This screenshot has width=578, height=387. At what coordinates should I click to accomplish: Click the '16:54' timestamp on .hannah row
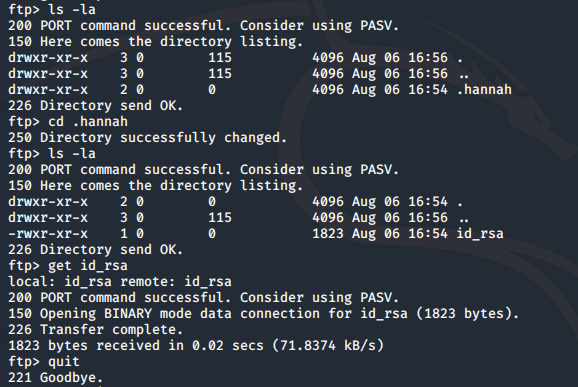coord(428,90)
